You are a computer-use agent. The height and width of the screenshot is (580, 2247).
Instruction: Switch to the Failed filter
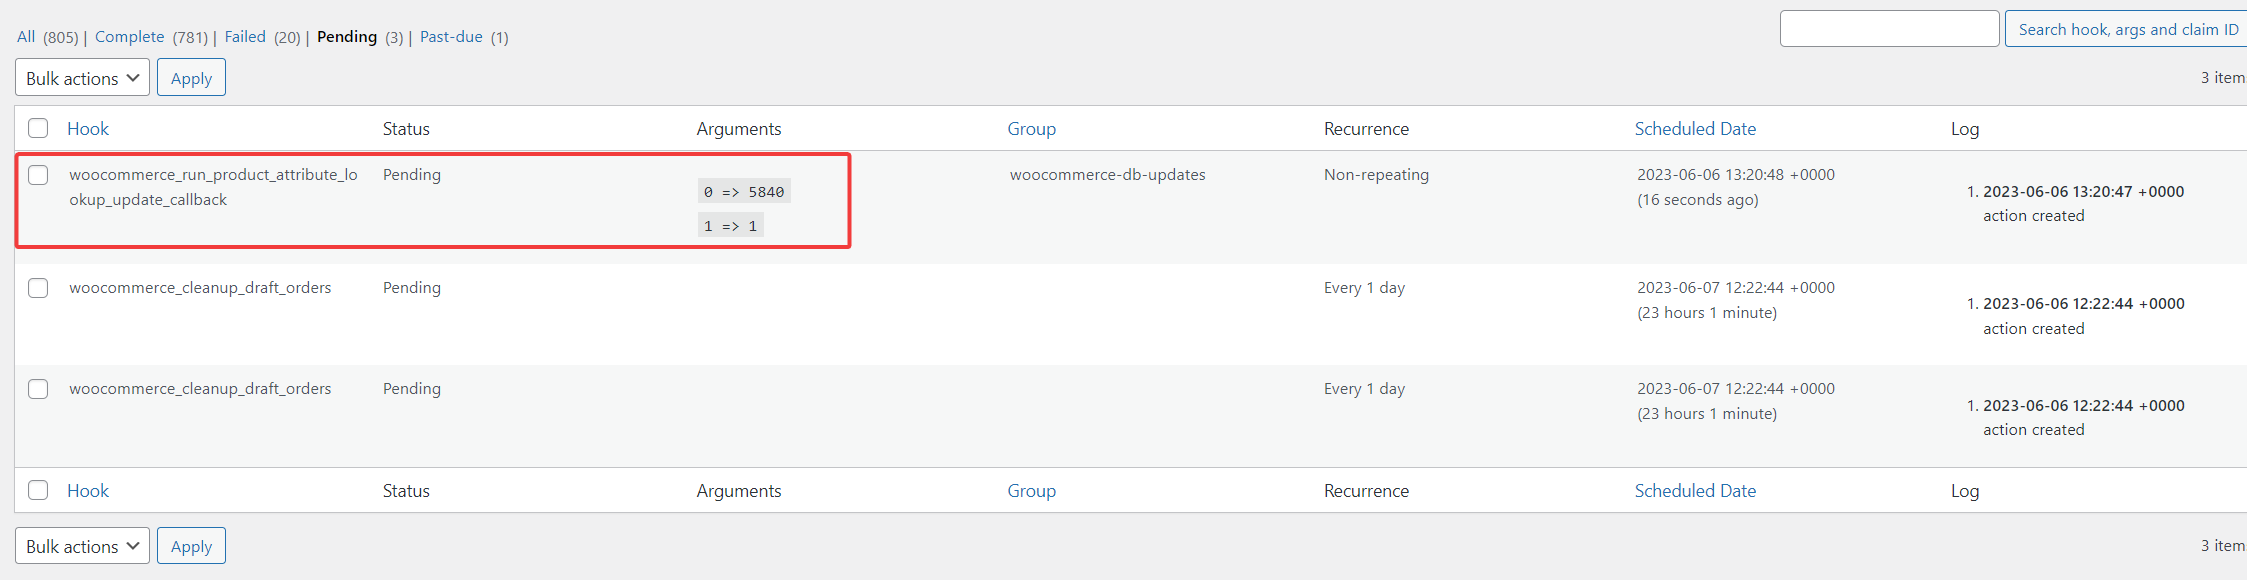(x=245, y=37)
